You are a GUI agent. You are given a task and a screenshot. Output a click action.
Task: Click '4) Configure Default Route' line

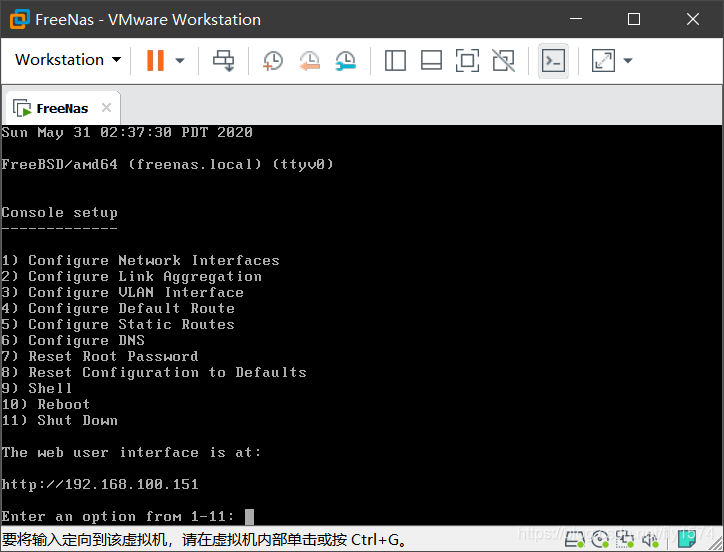[118, 308]
